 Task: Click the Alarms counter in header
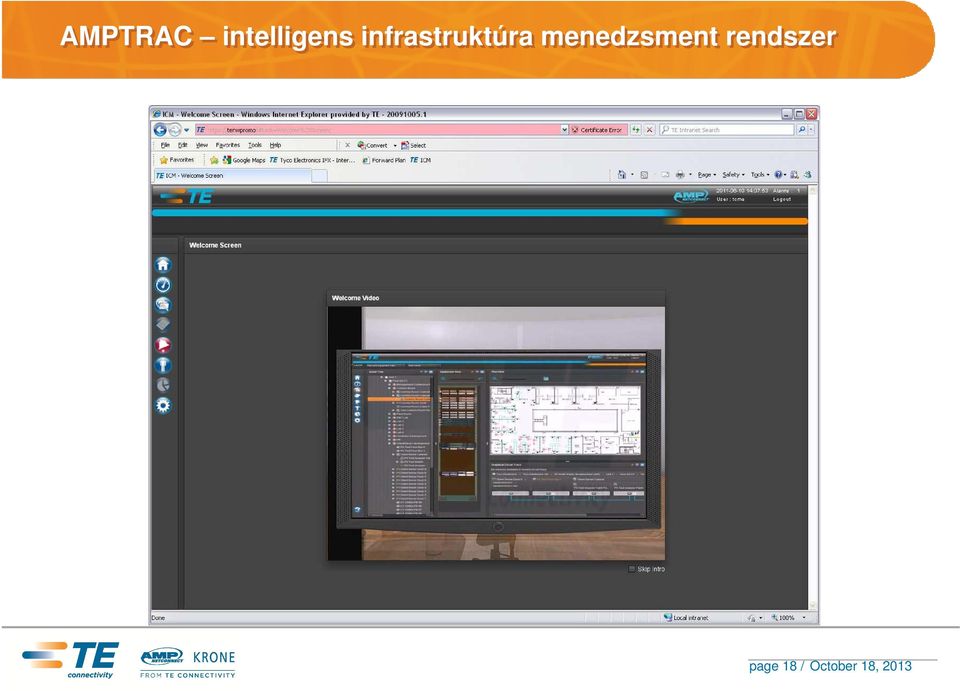[x=786, y=191]
